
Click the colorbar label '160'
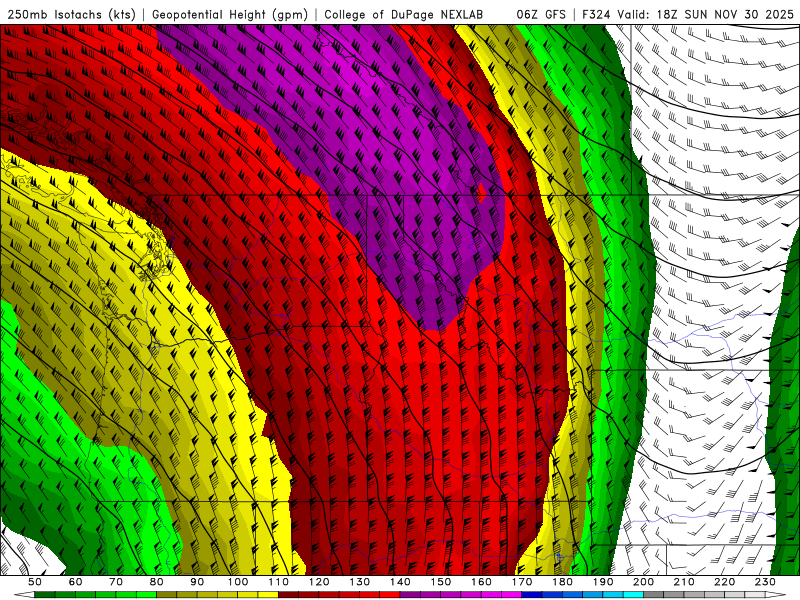pos(481,582)
